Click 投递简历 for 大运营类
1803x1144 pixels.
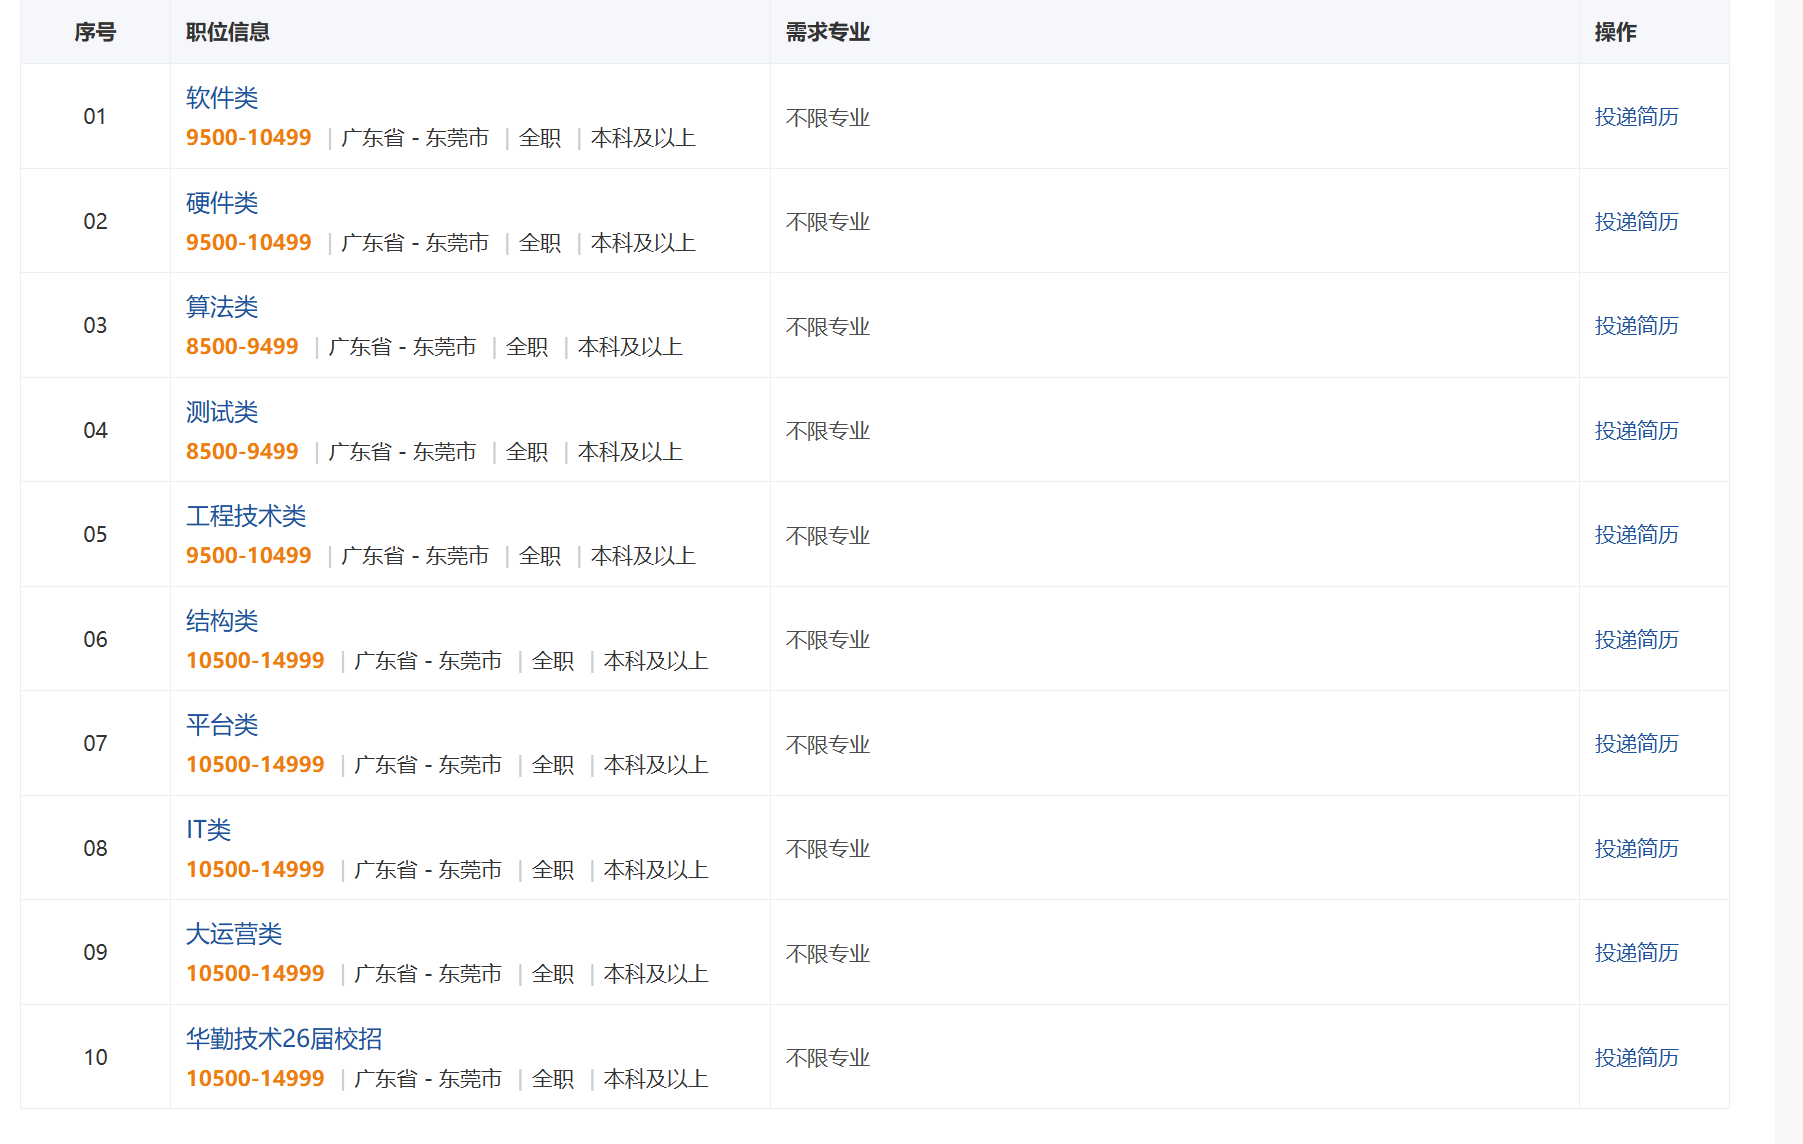point(1636,953)
